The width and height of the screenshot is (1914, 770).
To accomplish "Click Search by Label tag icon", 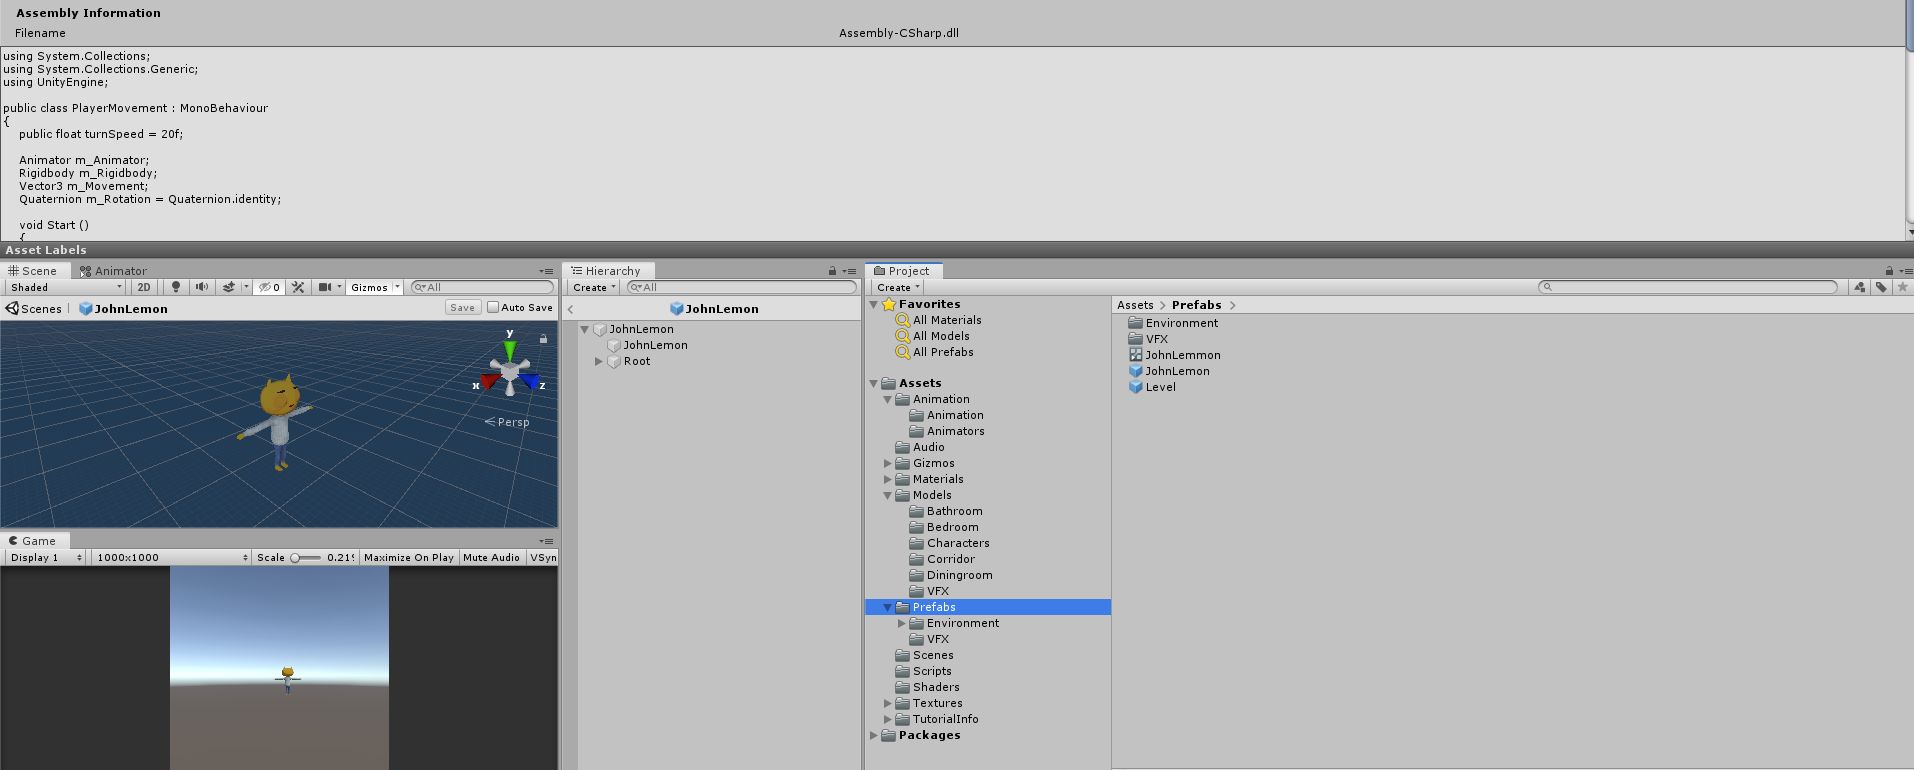I will [x=1881, y=287].
